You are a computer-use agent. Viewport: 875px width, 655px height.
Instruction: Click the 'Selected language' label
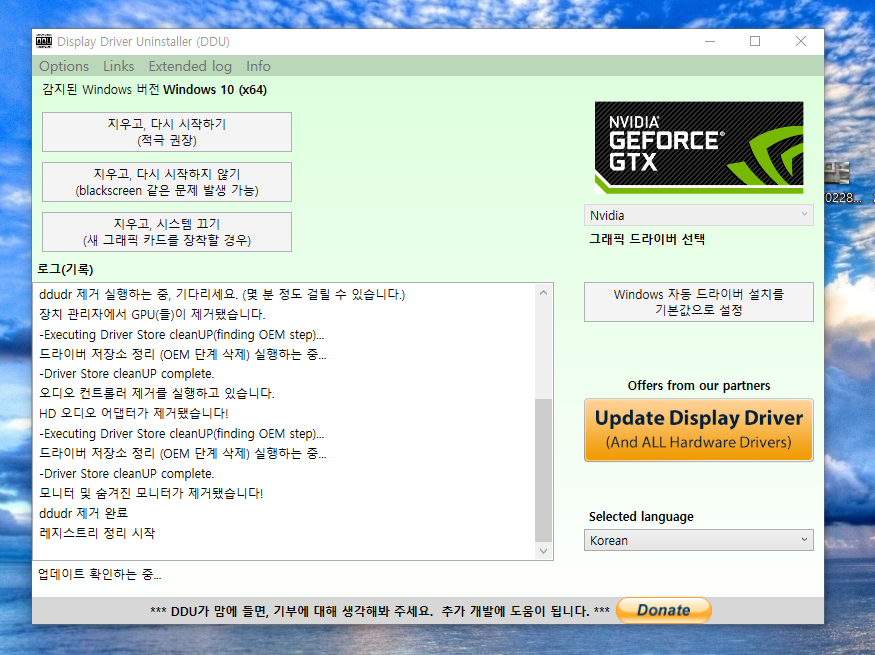[x=641, y=517]
